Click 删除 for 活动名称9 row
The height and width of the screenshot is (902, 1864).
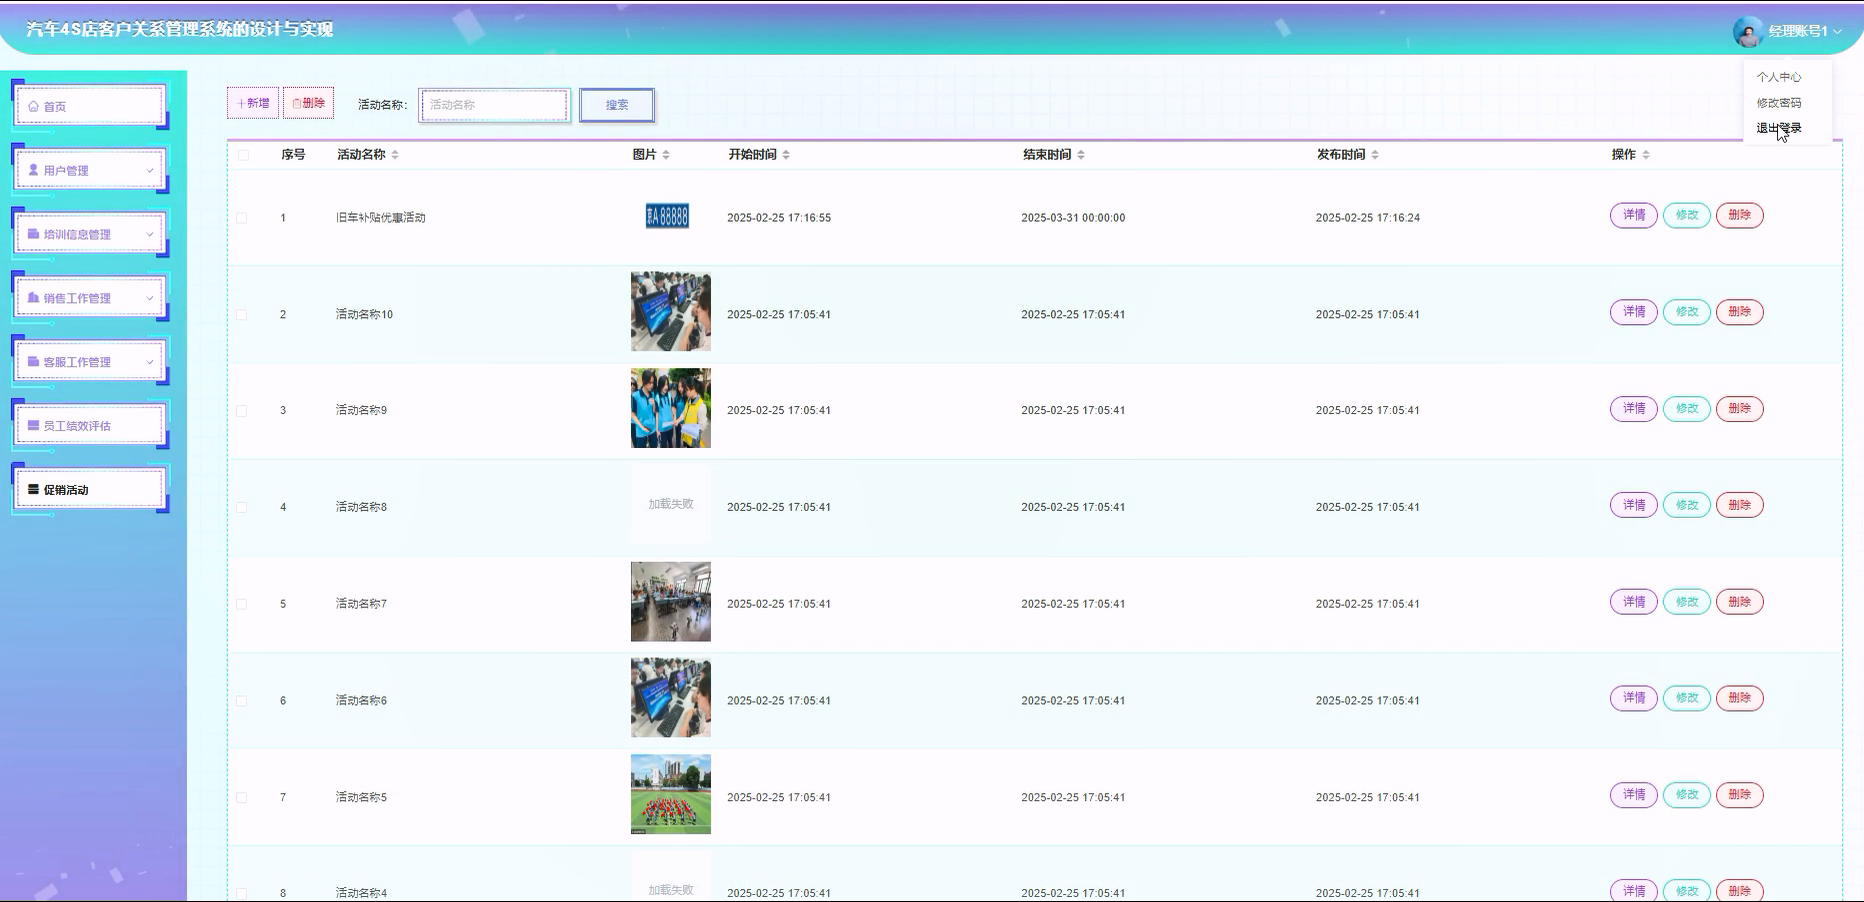1740,409
